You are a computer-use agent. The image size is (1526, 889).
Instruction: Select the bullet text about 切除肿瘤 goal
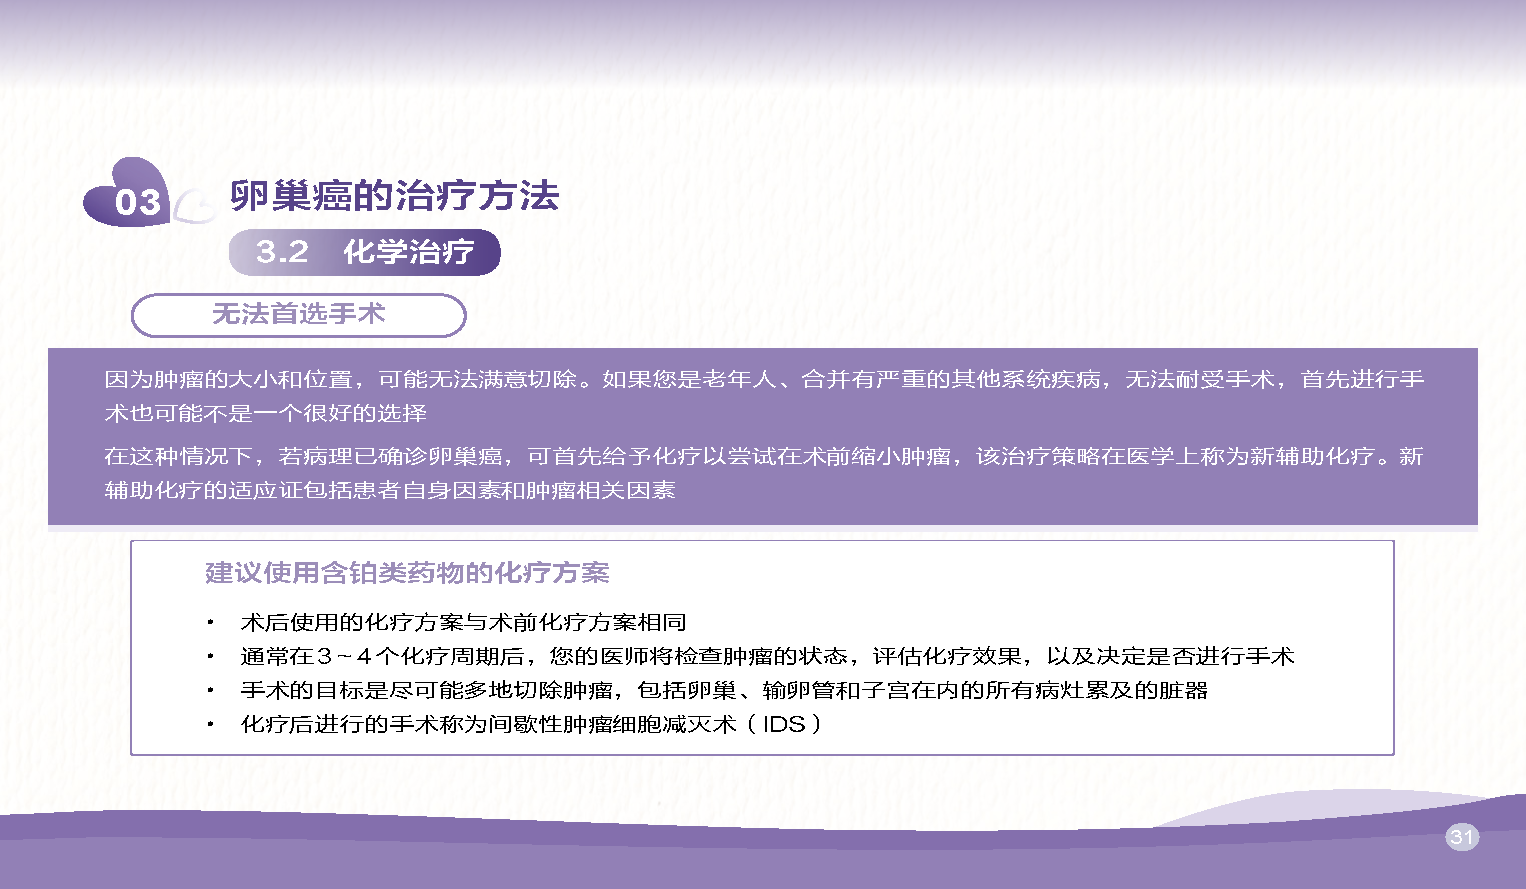(x=724, y=691)
